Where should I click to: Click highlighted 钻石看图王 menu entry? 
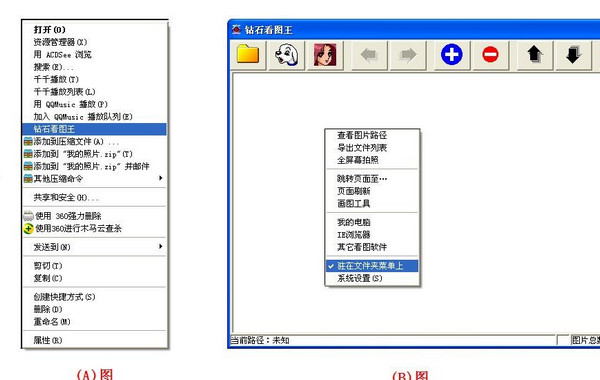(95, 129)
